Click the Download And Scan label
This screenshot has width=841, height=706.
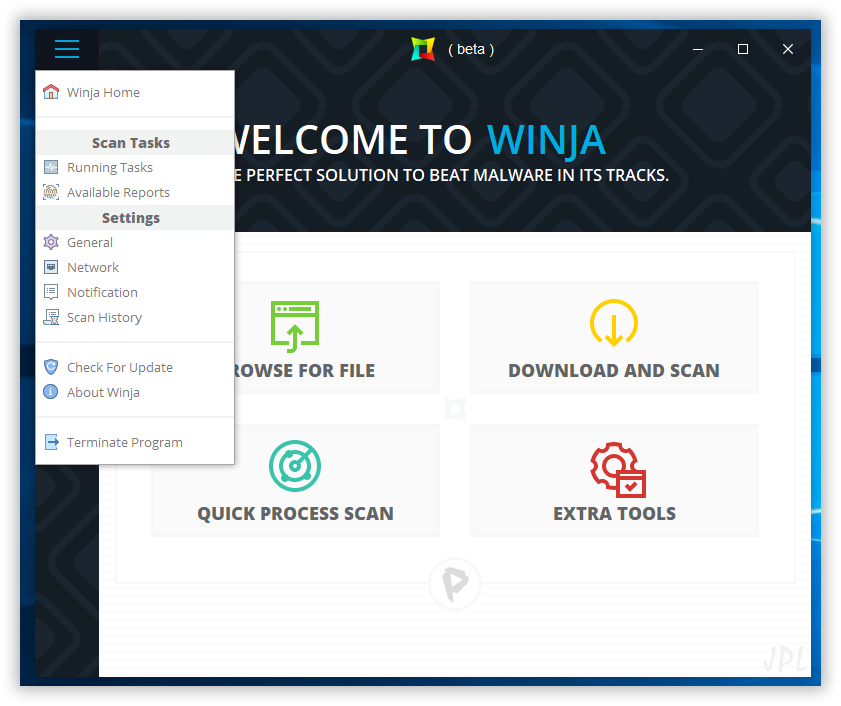tap(614, 371)
